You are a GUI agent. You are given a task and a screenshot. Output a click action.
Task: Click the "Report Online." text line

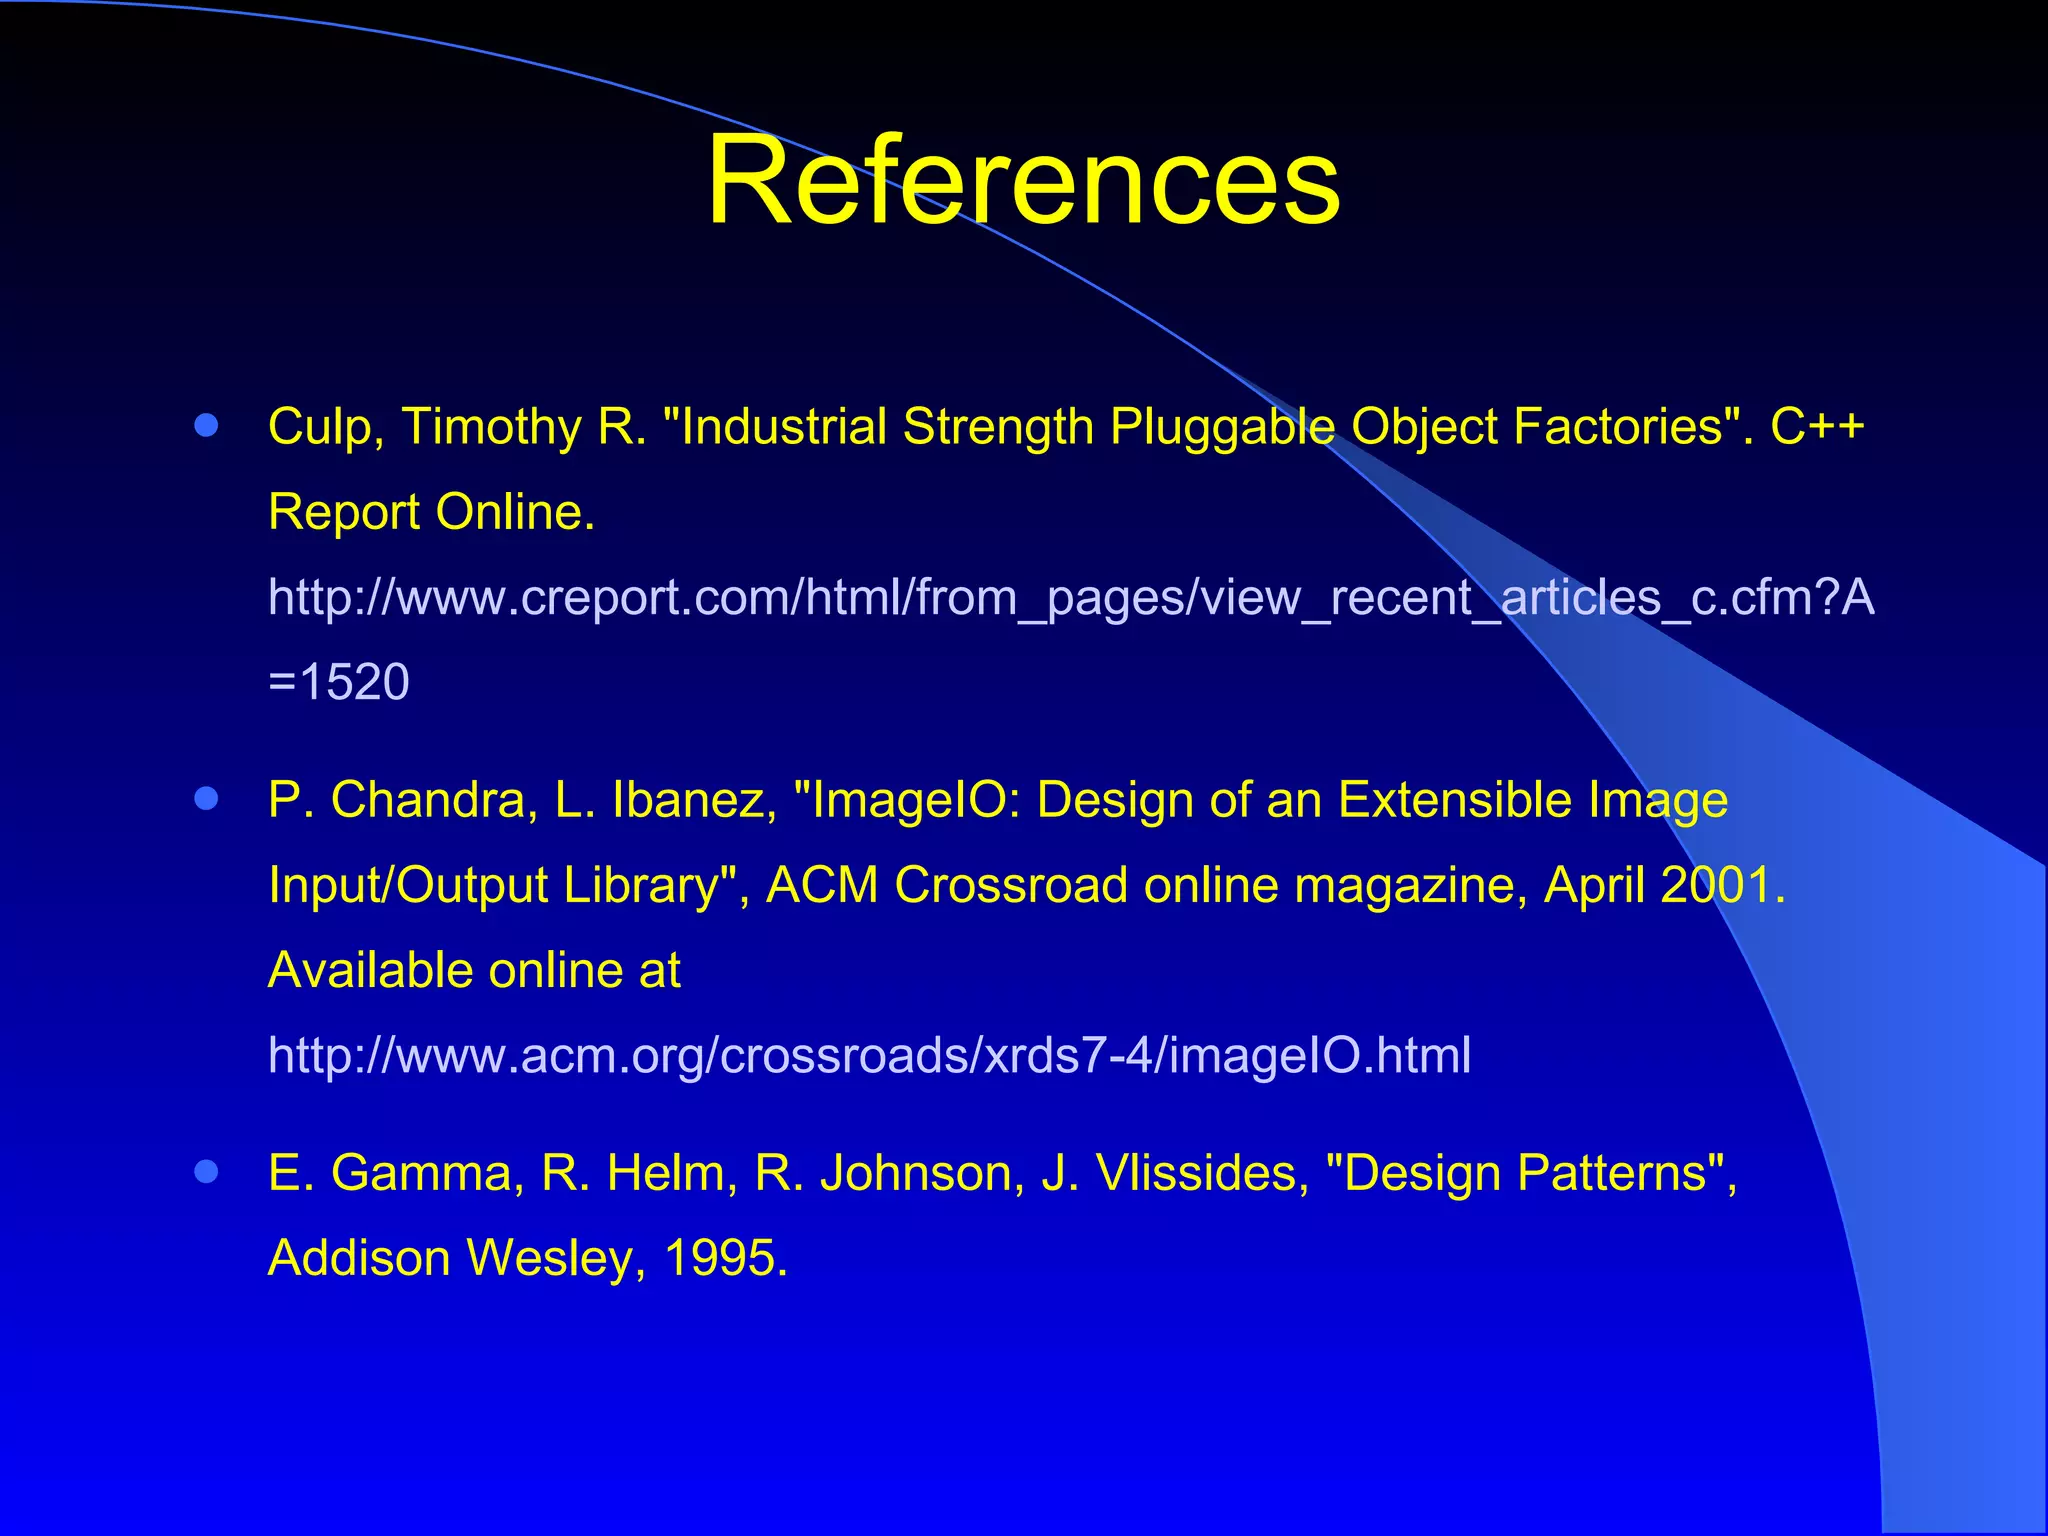431,512
